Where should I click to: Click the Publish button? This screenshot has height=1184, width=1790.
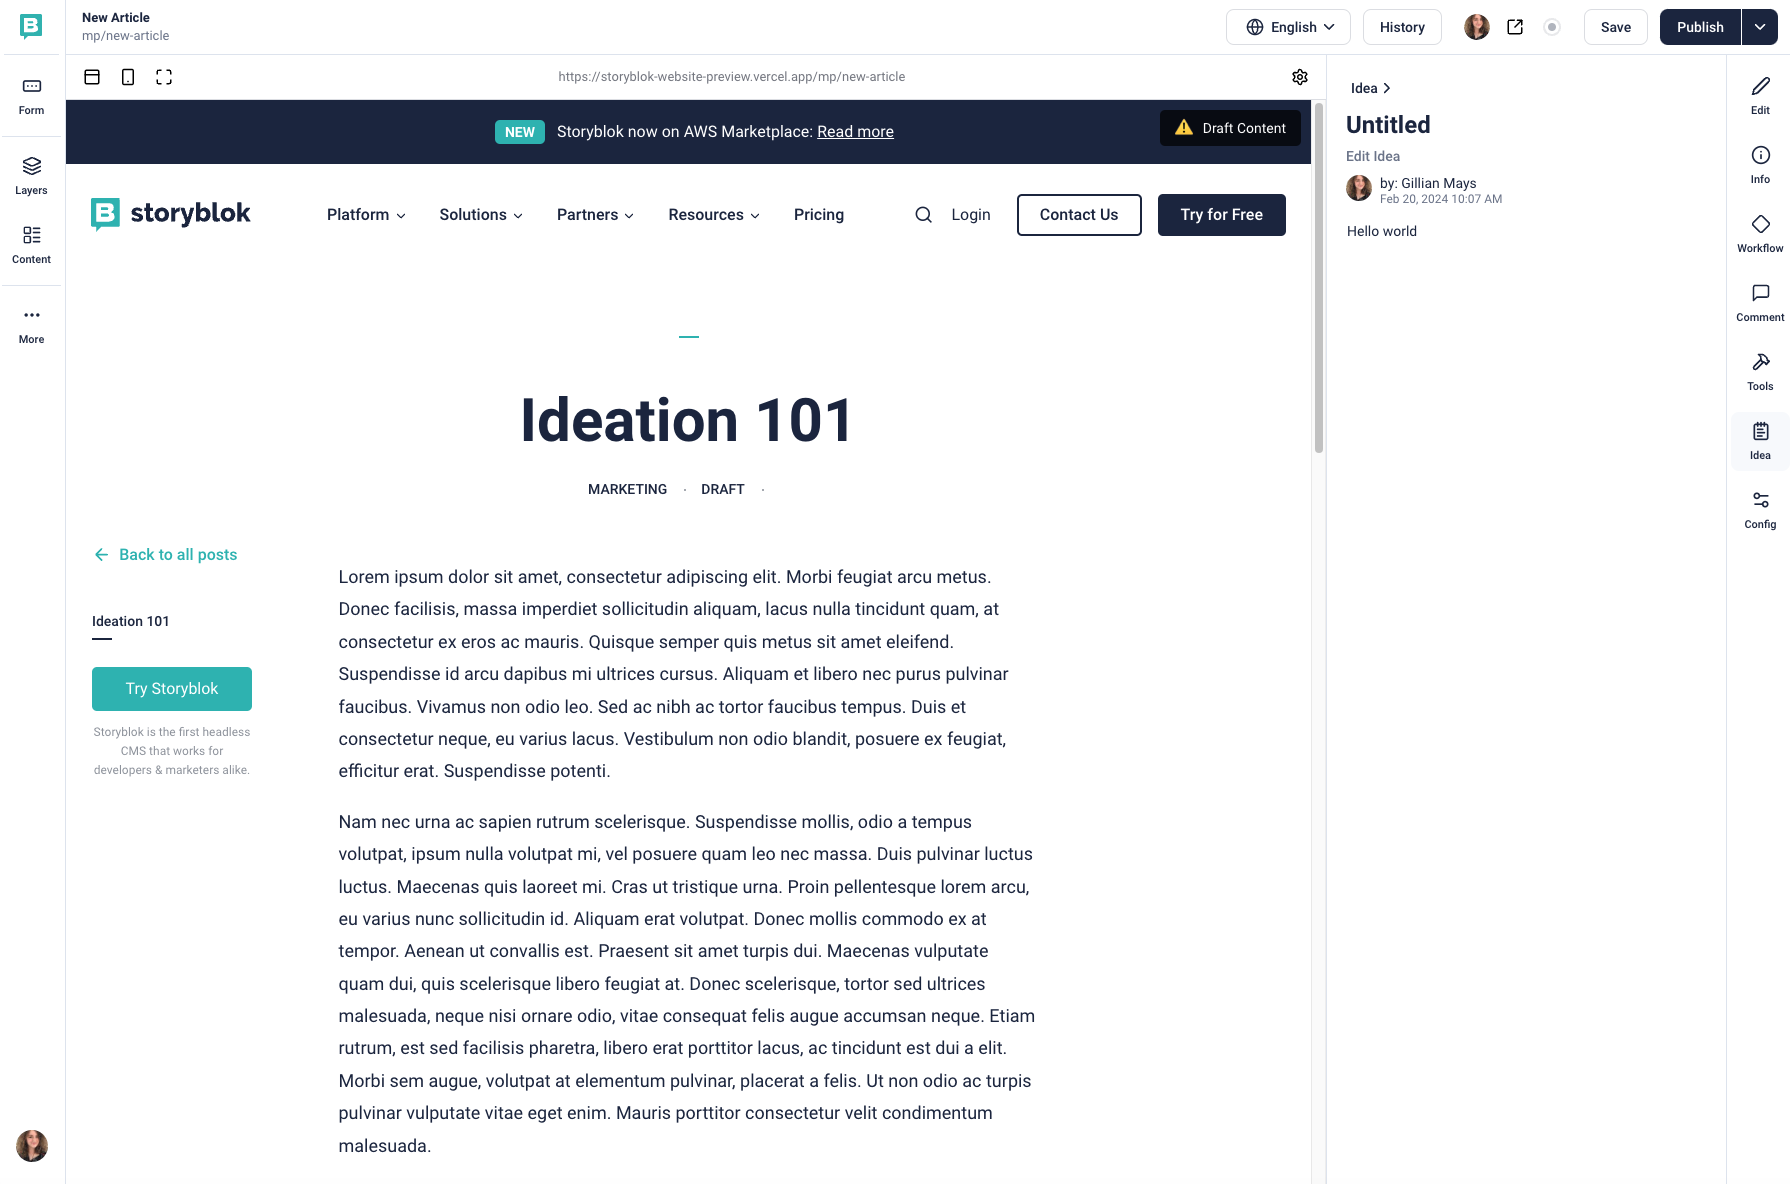click(1700, 27)
